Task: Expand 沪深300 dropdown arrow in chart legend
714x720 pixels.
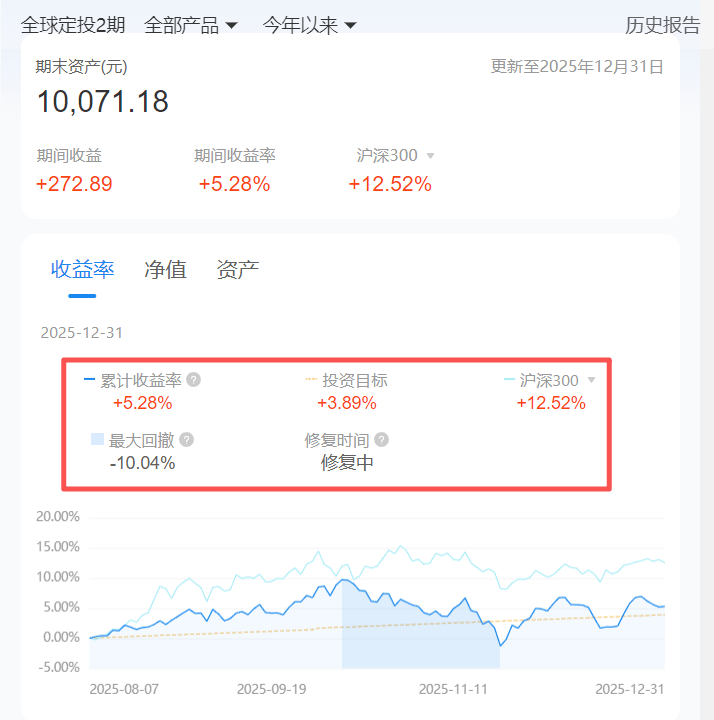Action: coord(591,380)
